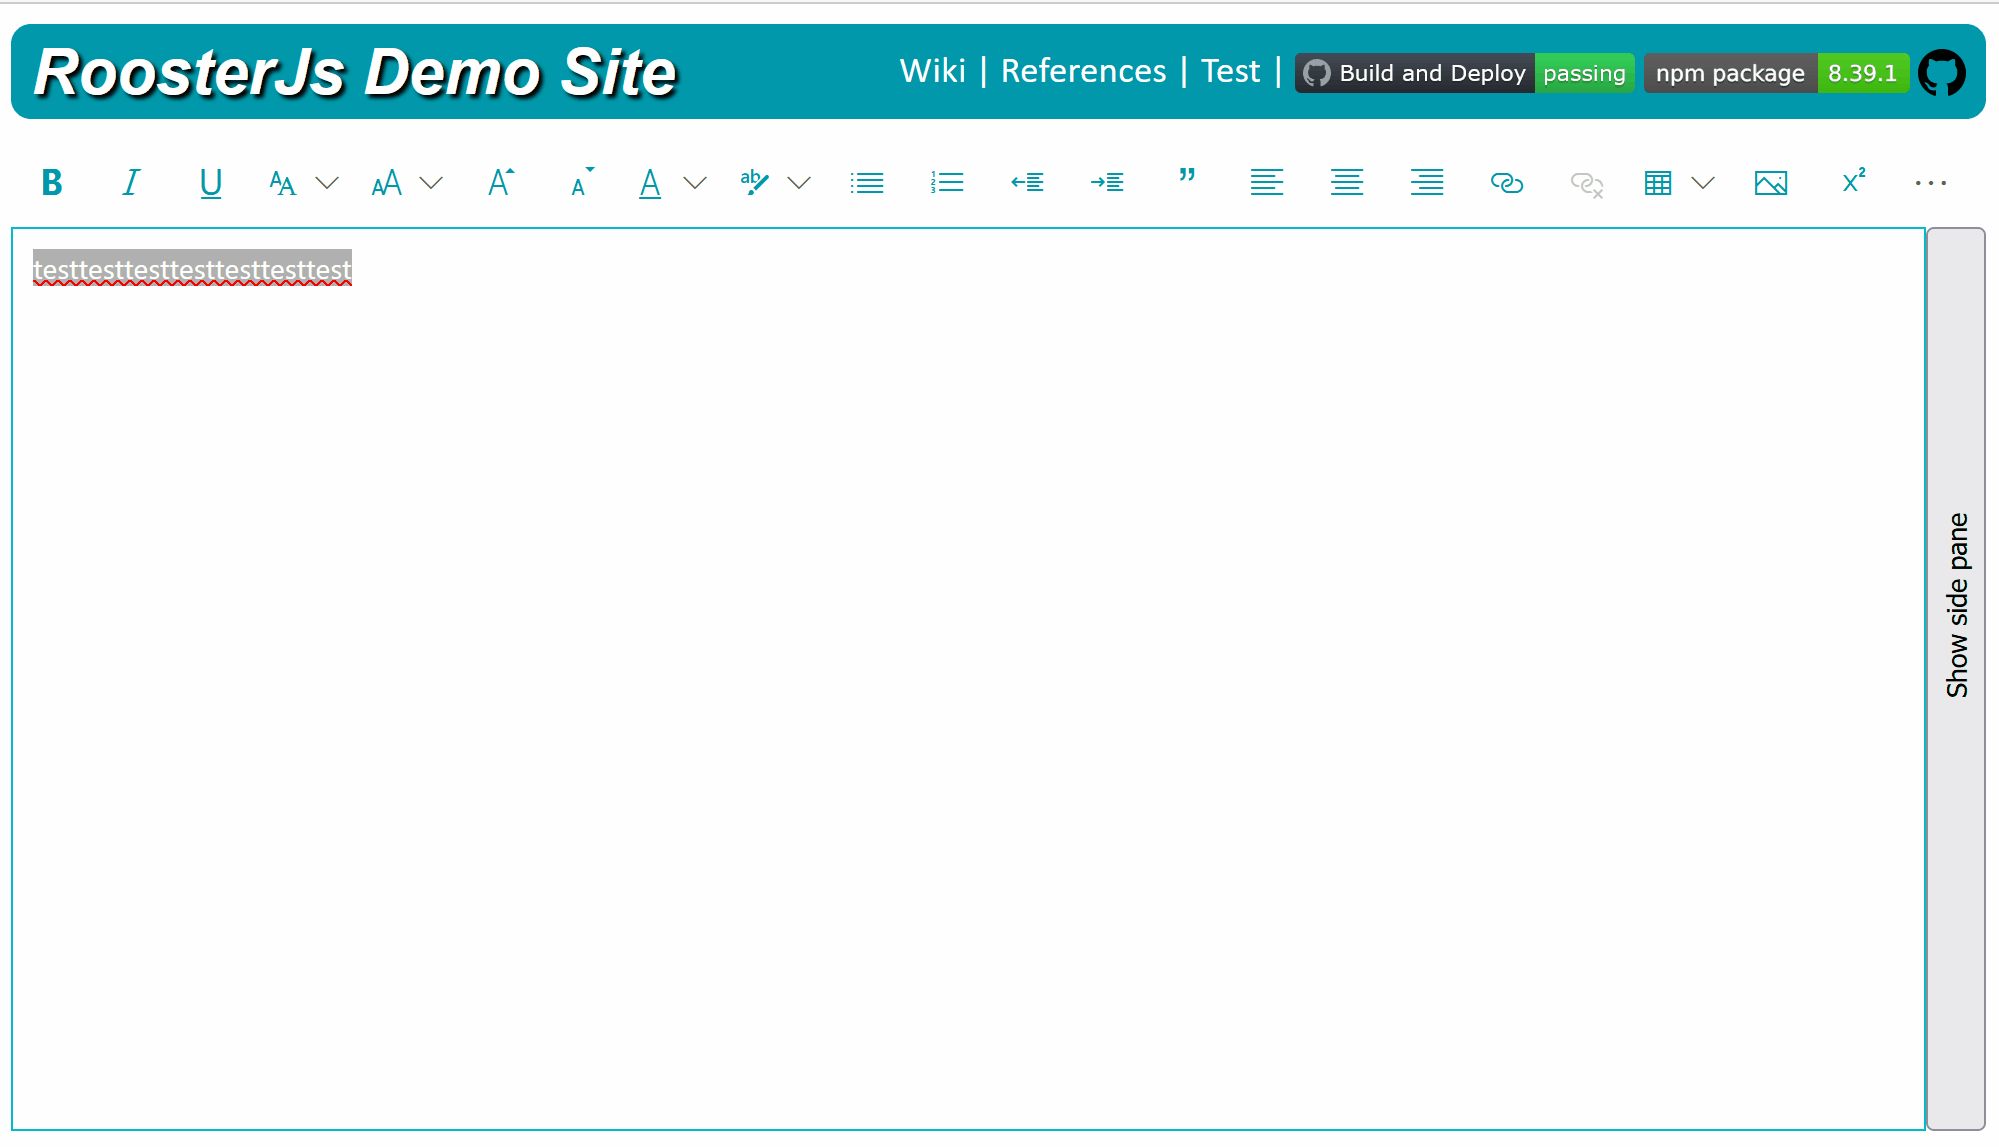The width and height of the screenshot is (1999, 1147).
Task: Remove the existing link
Action: (1587, 183)
